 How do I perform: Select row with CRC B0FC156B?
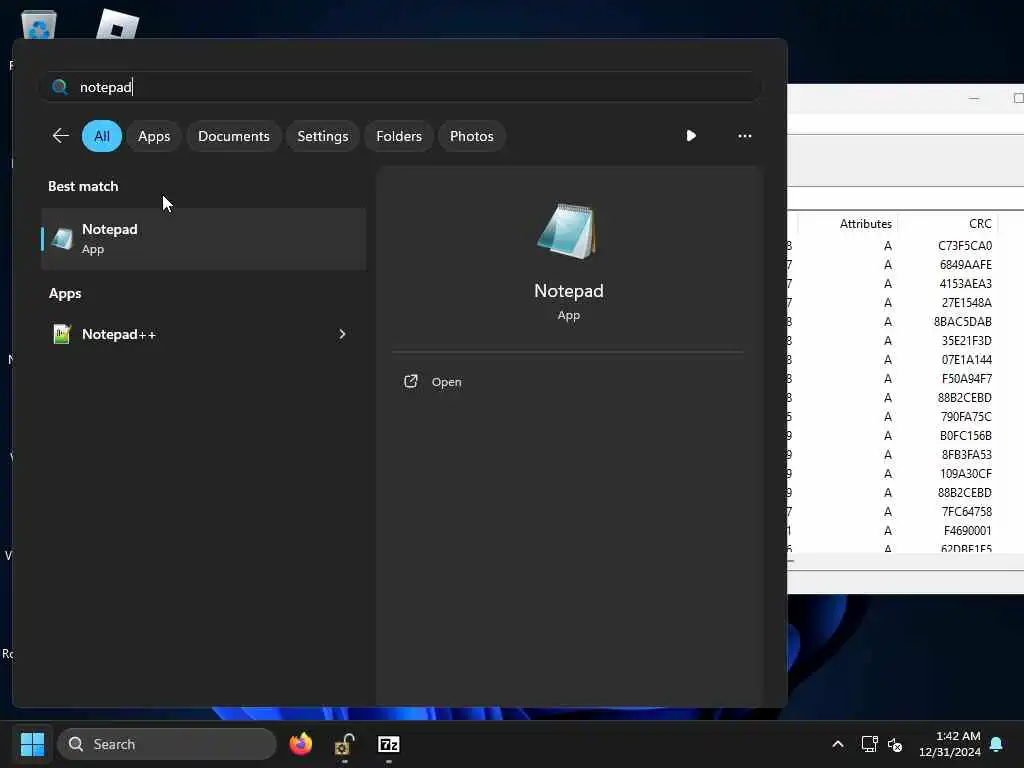pos(906,436)
